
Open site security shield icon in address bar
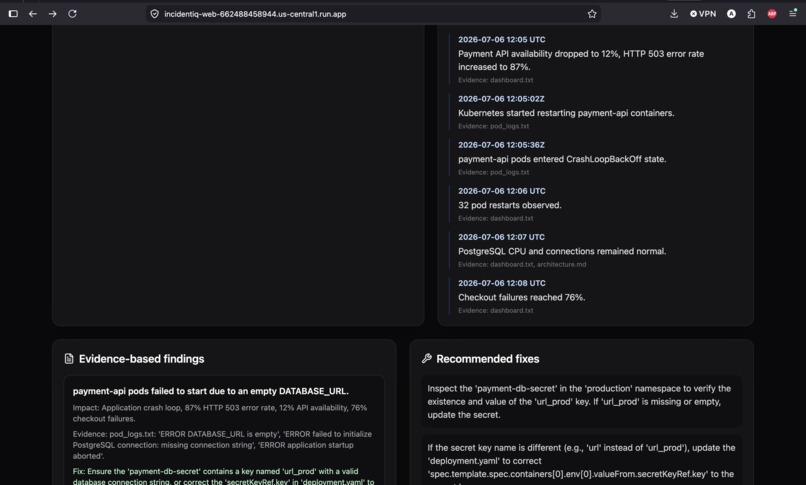click(x=154, y=14)
